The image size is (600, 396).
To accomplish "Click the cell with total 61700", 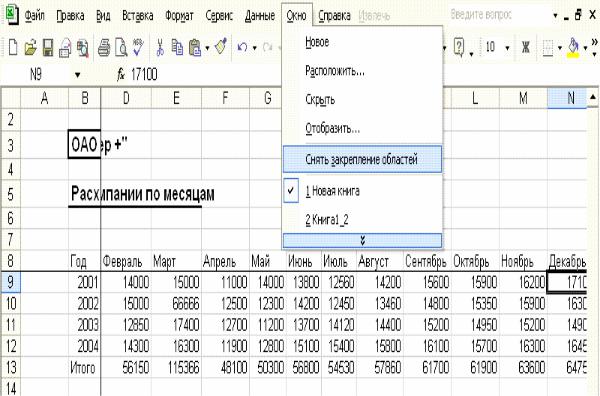I will coord(427,368).
